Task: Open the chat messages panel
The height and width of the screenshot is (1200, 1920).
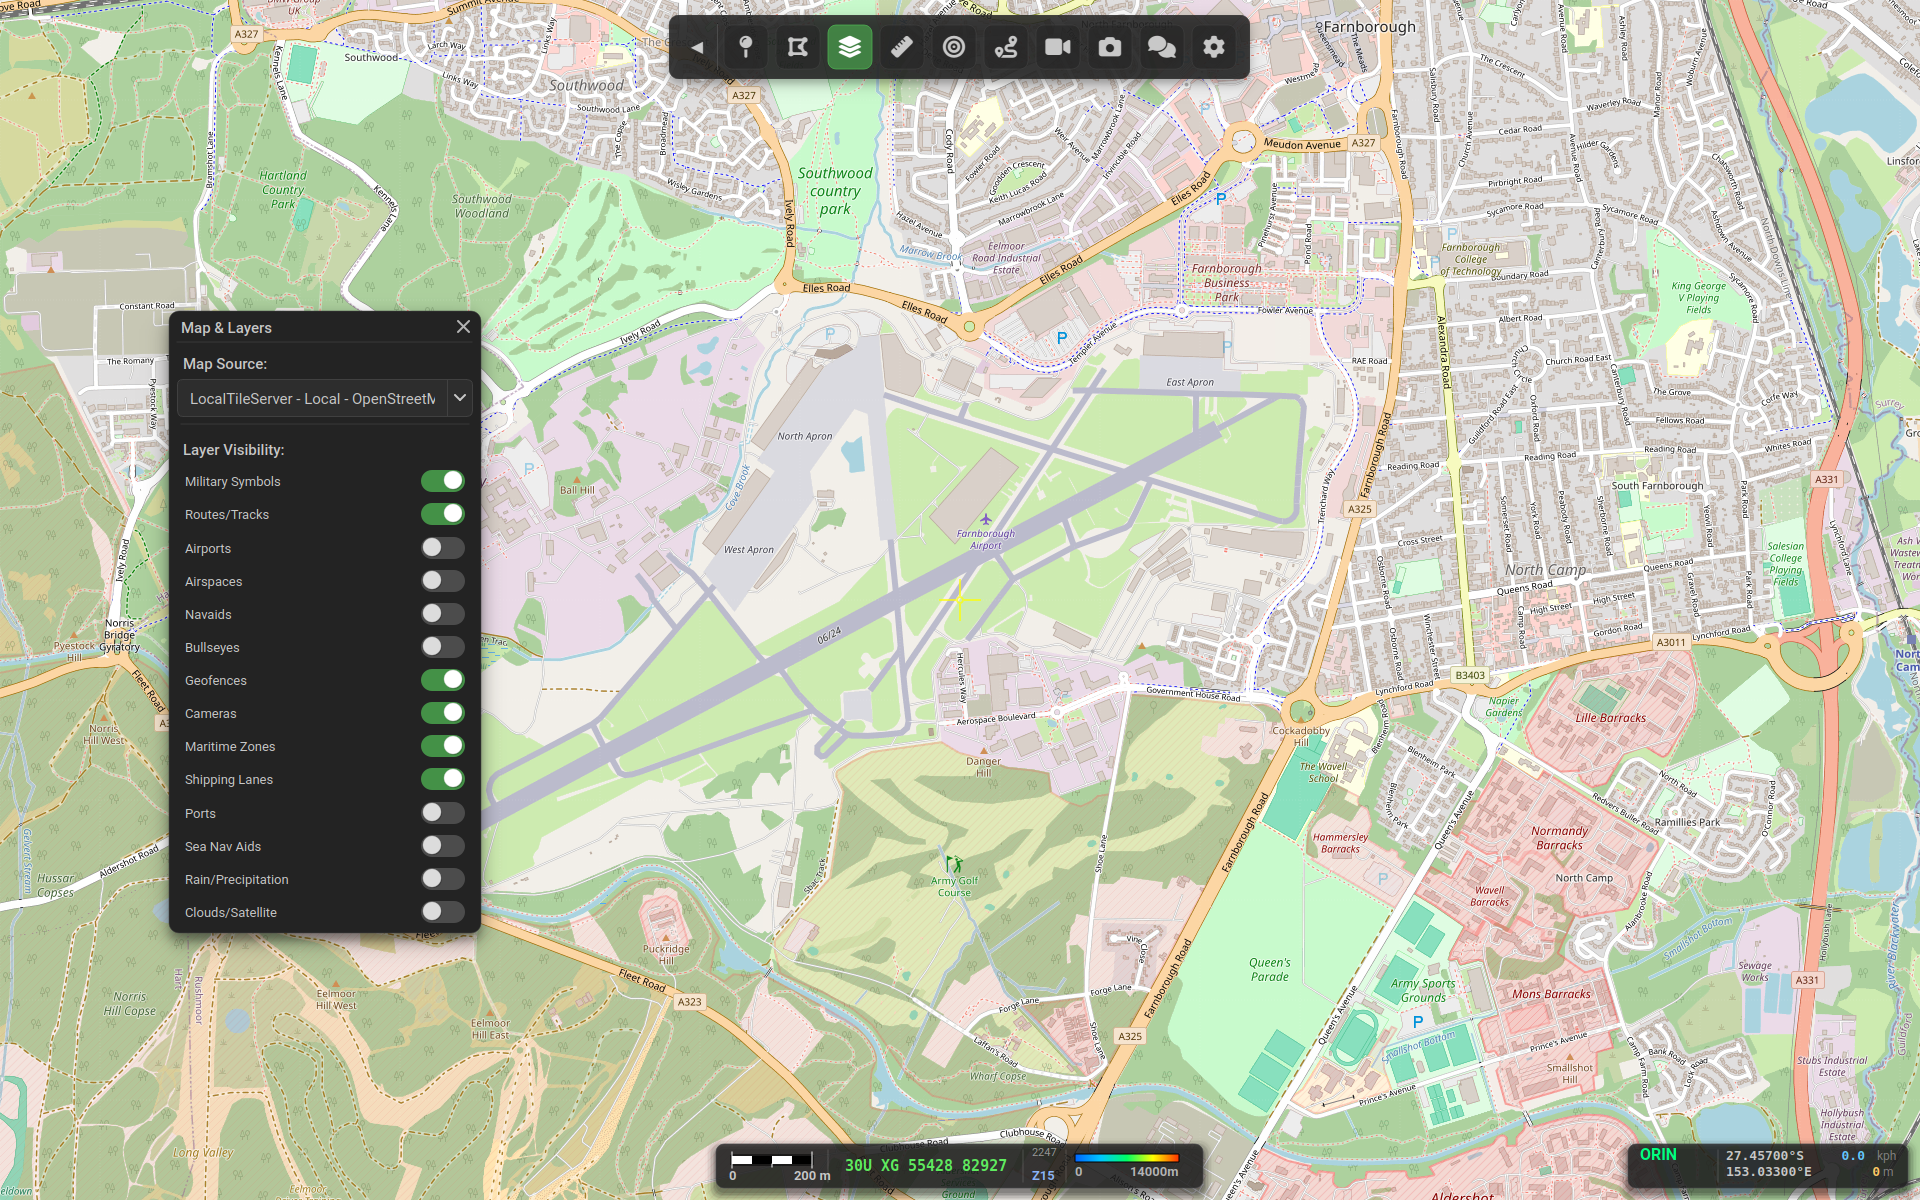Action: point(1161,47)
